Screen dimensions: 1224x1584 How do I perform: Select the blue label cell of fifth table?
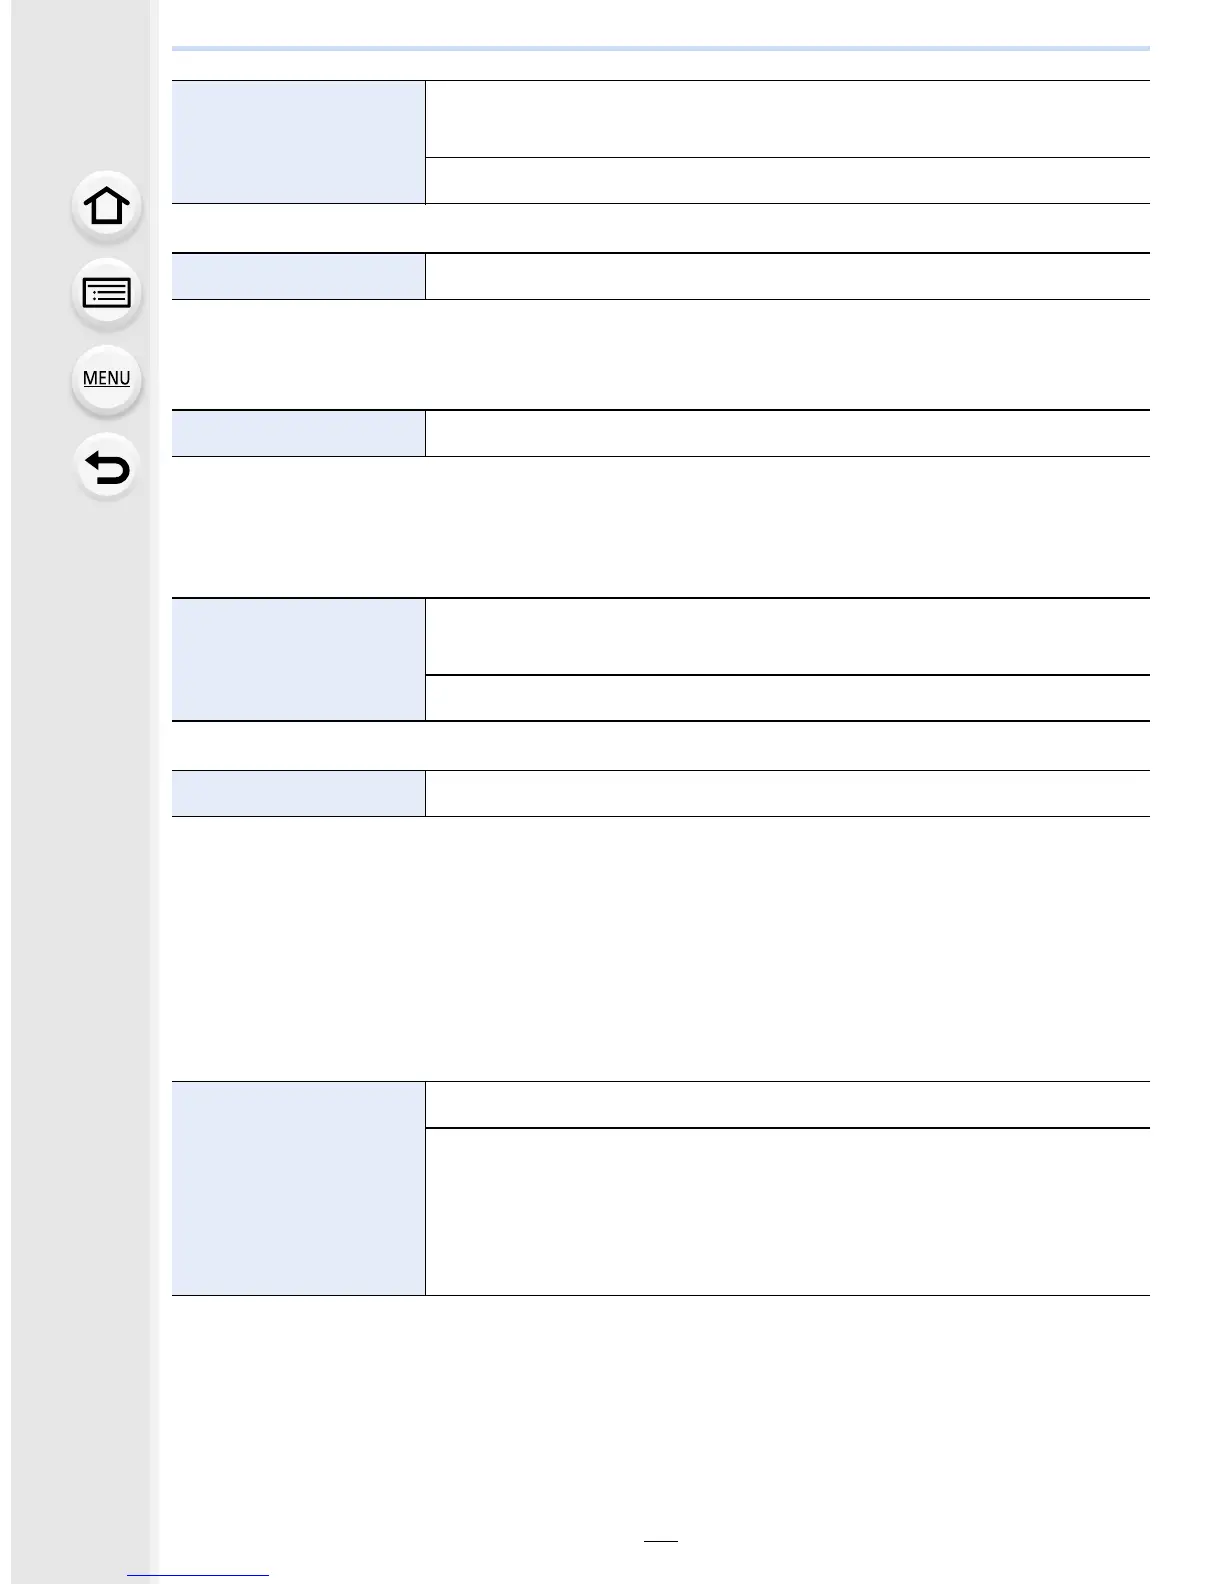pos(299,793)
